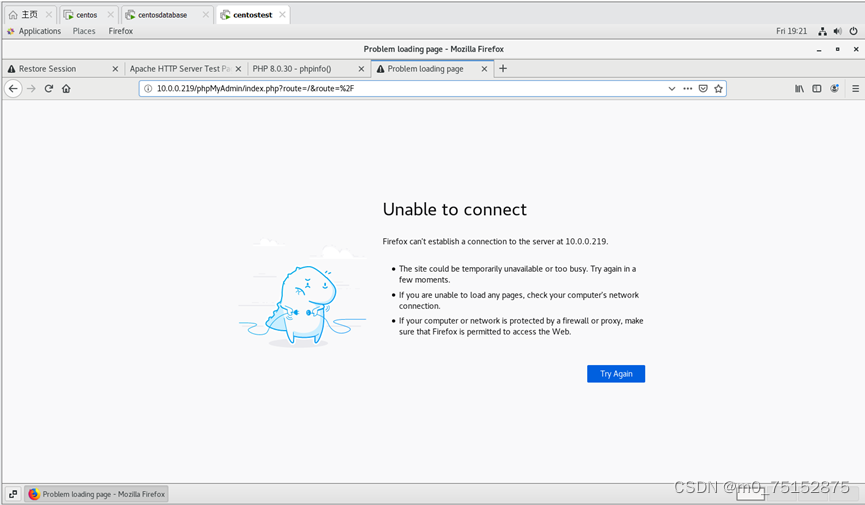Minimize the Firefox window
Image resolution: width=865 pixels, height=505 pixels.
pos(819,49)
